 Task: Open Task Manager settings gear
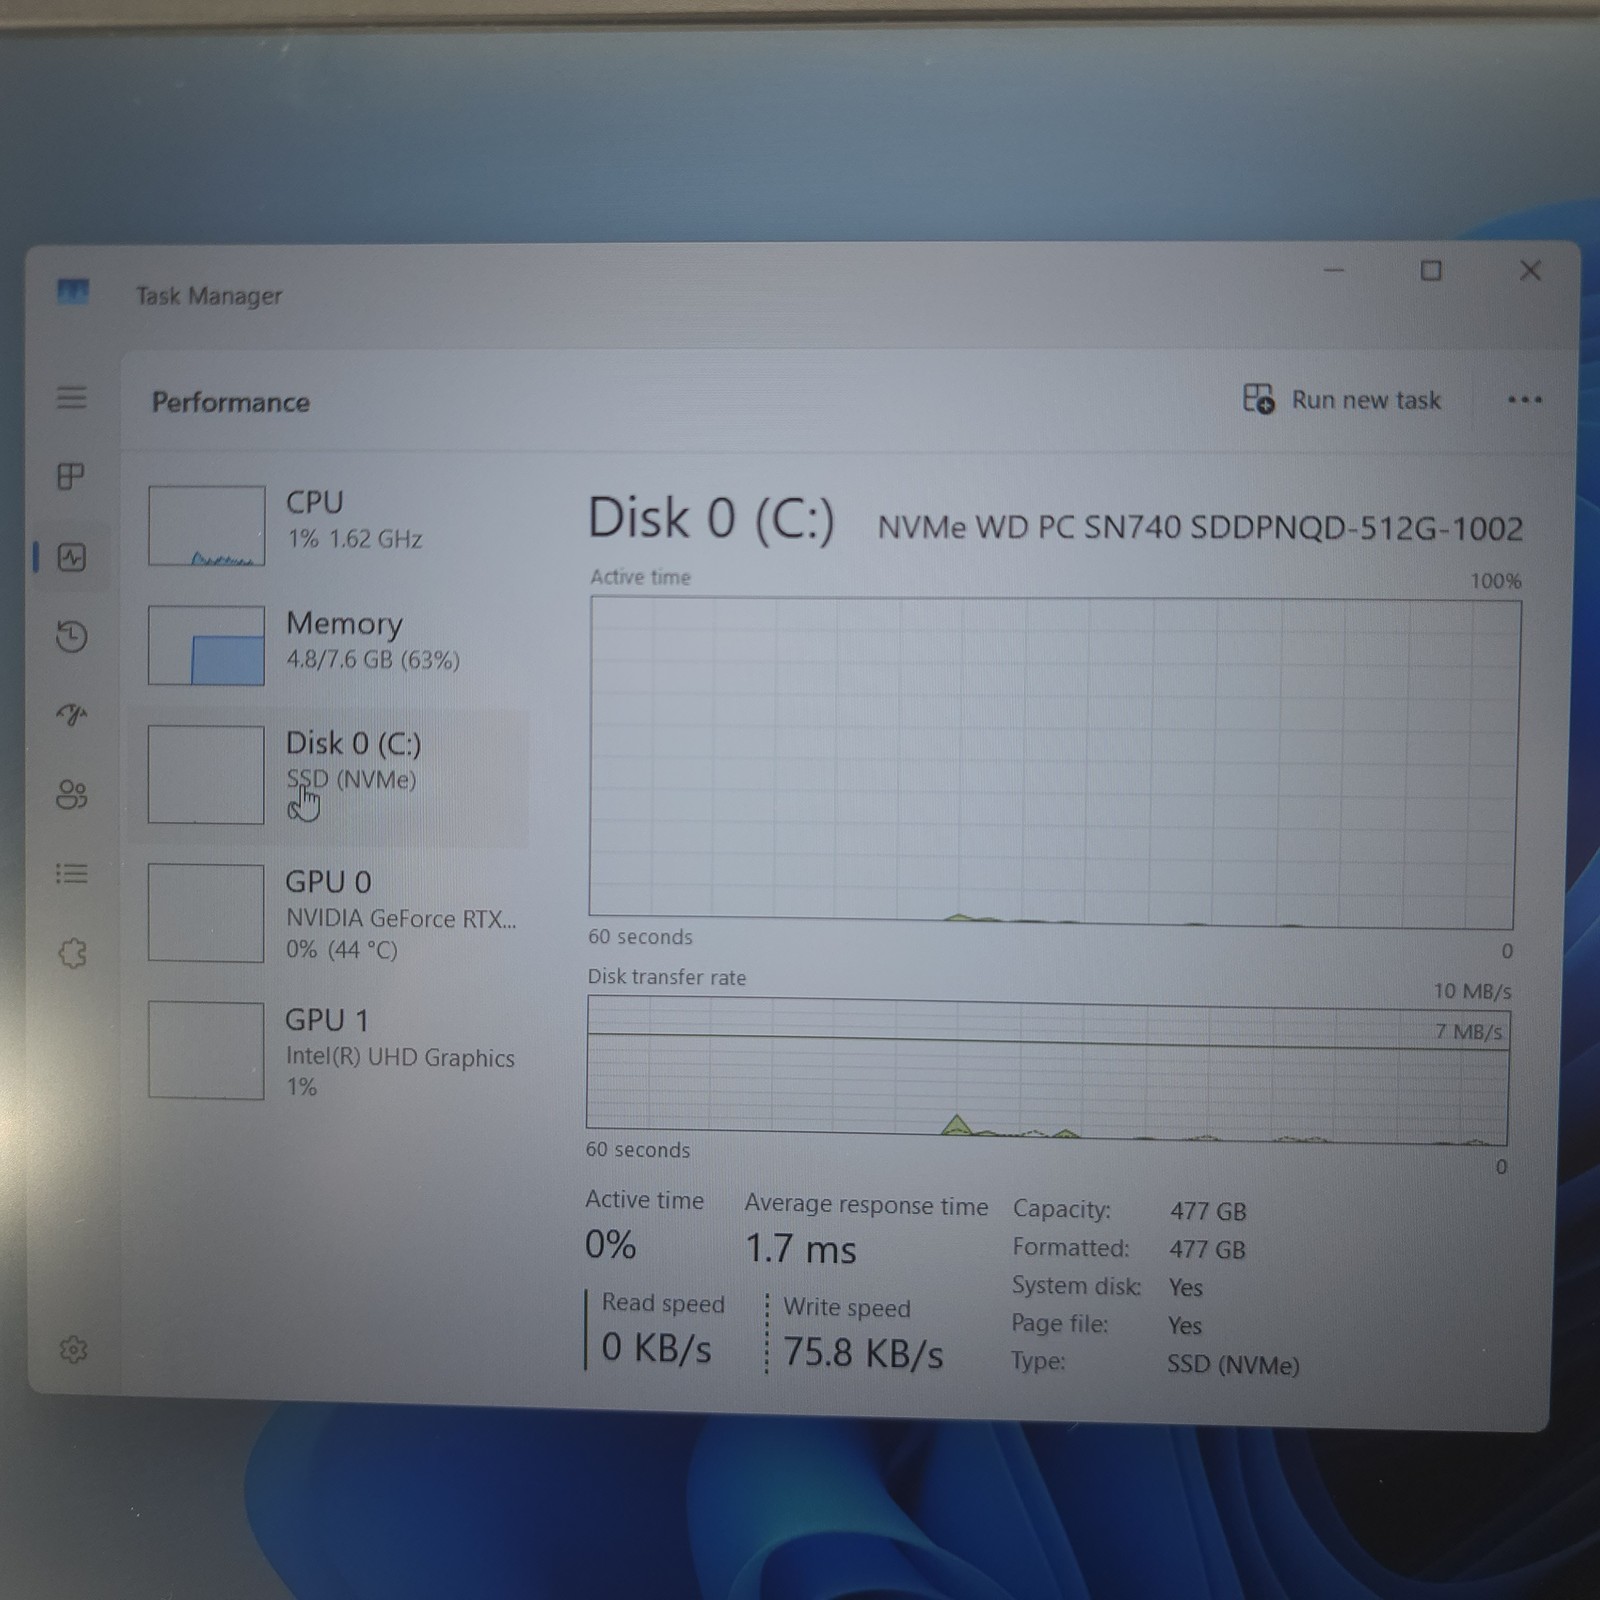point(73,1350)
